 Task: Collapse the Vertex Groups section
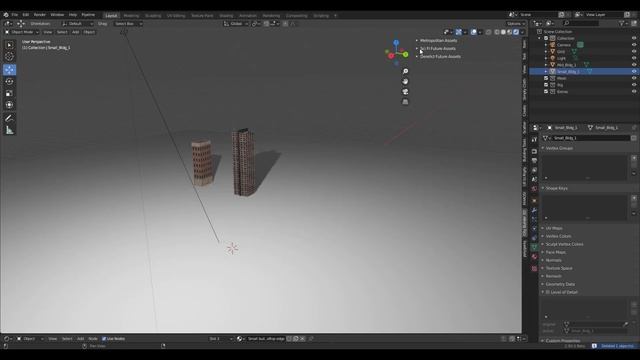click(x=559, y=148)
